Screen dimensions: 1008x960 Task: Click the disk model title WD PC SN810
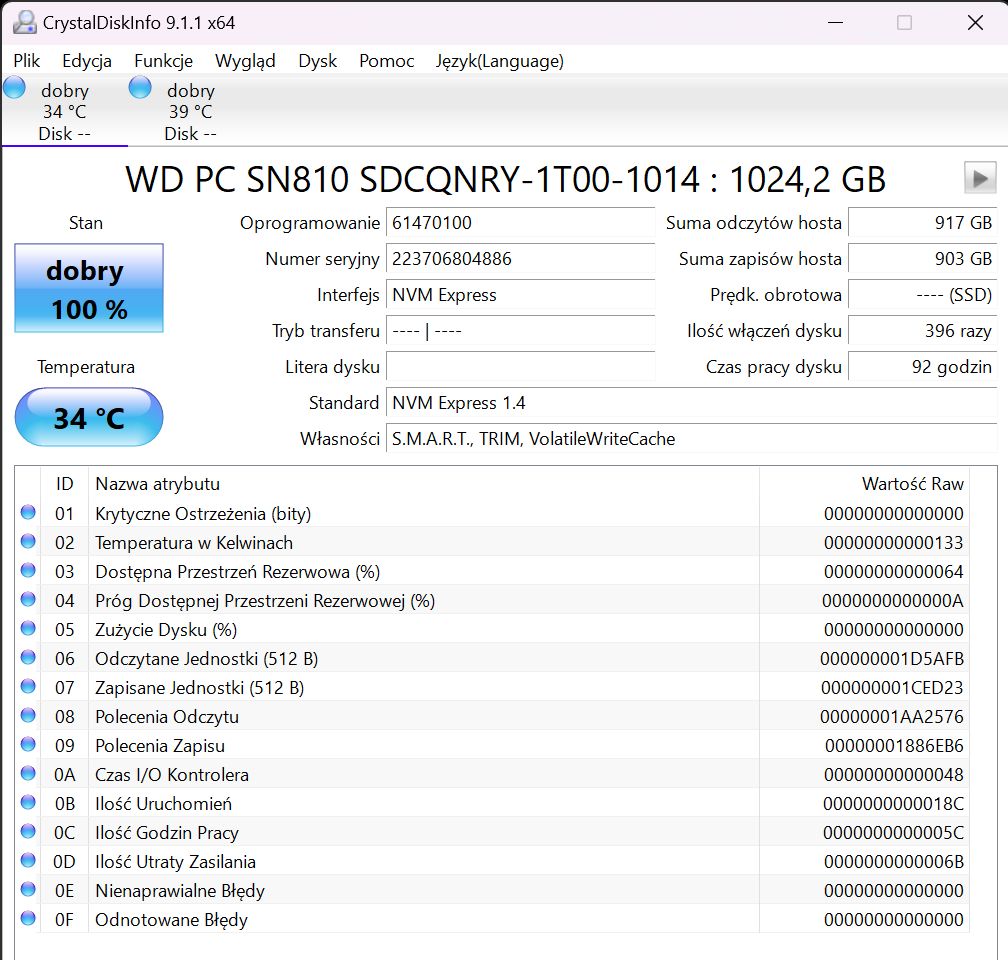click(x=505, y=179)
